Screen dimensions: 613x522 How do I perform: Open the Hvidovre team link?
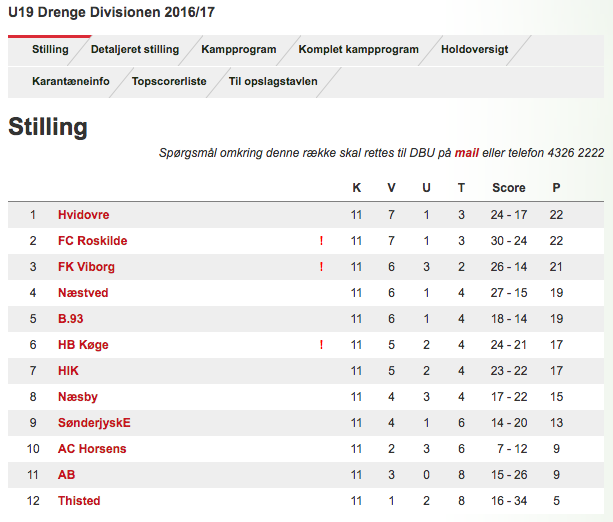tap(84, 215)
